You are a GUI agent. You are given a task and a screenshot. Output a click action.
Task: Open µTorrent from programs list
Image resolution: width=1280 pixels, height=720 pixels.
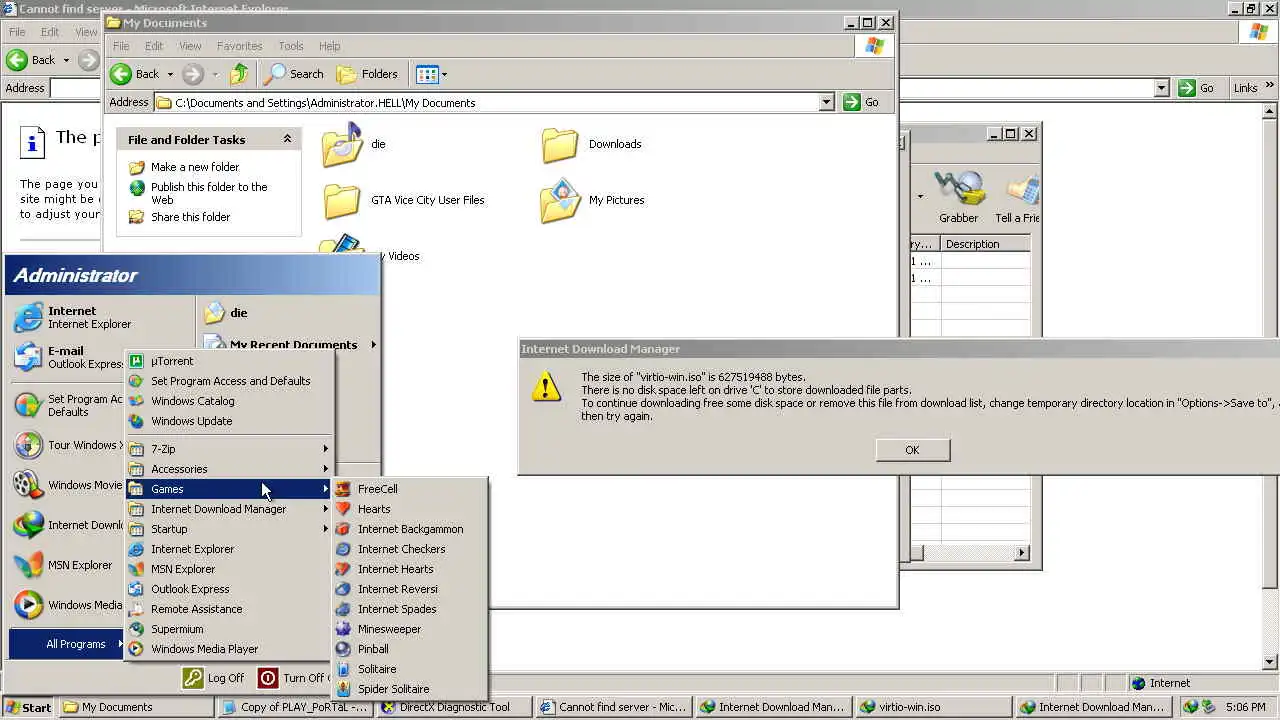point(229,361)
